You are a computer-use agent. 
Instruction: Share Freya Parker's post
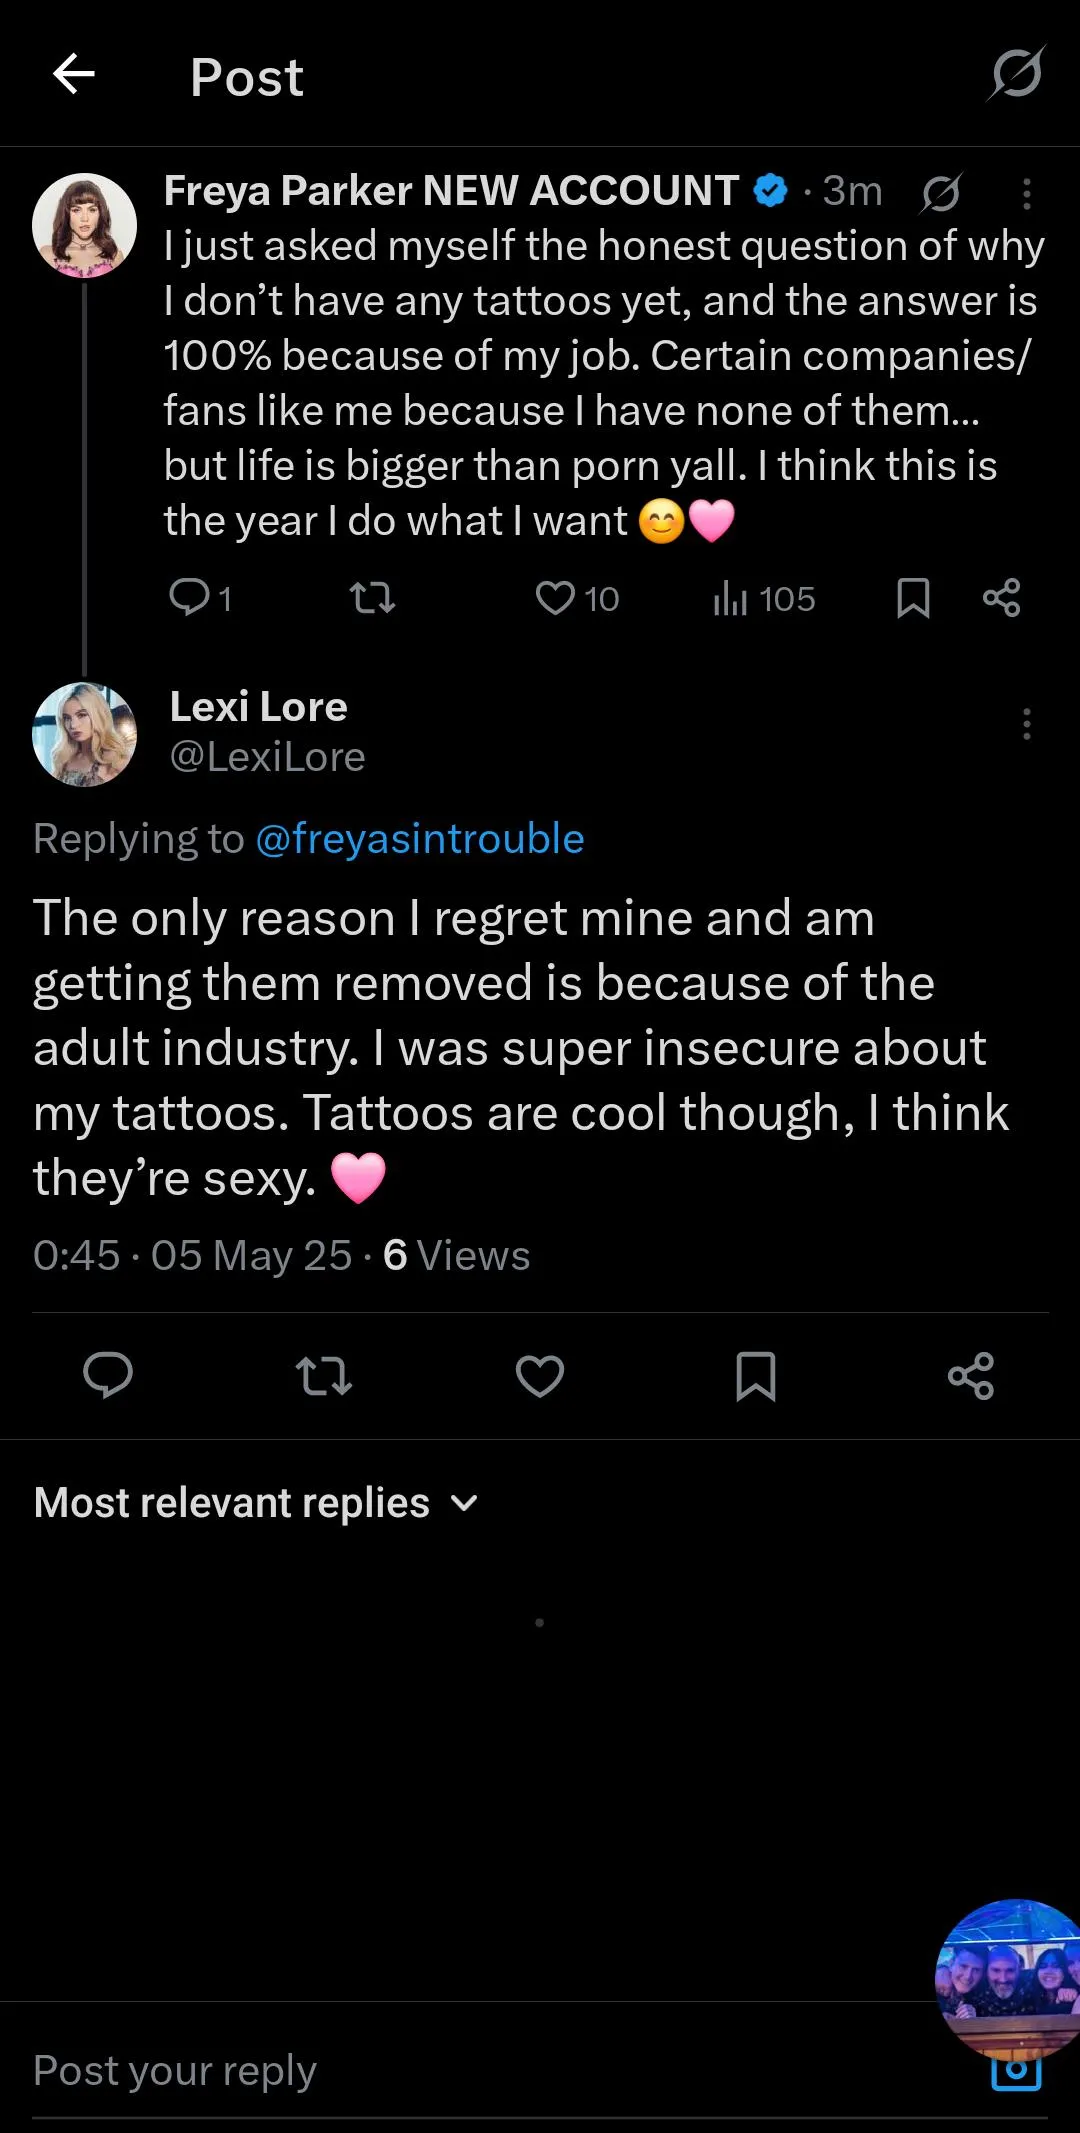tap(1001, 598)
